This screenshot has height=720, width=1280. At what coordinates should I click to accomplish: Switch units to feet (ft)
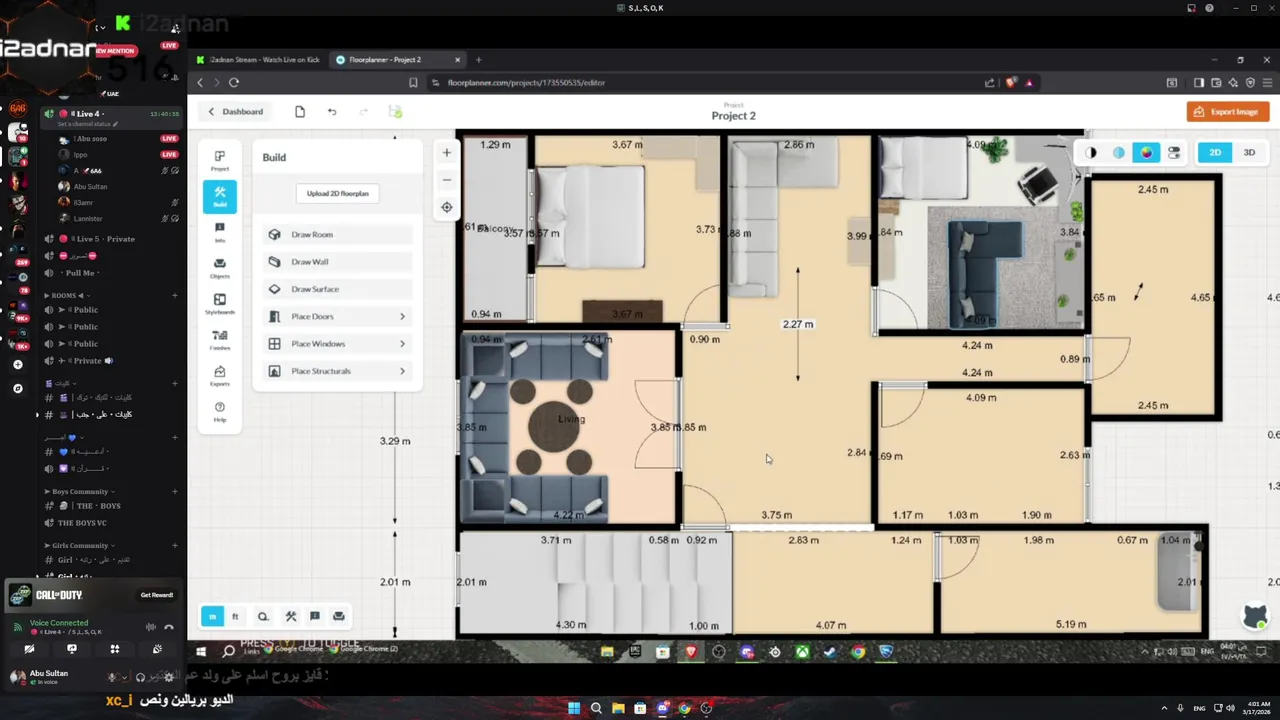tap(235, 617)
